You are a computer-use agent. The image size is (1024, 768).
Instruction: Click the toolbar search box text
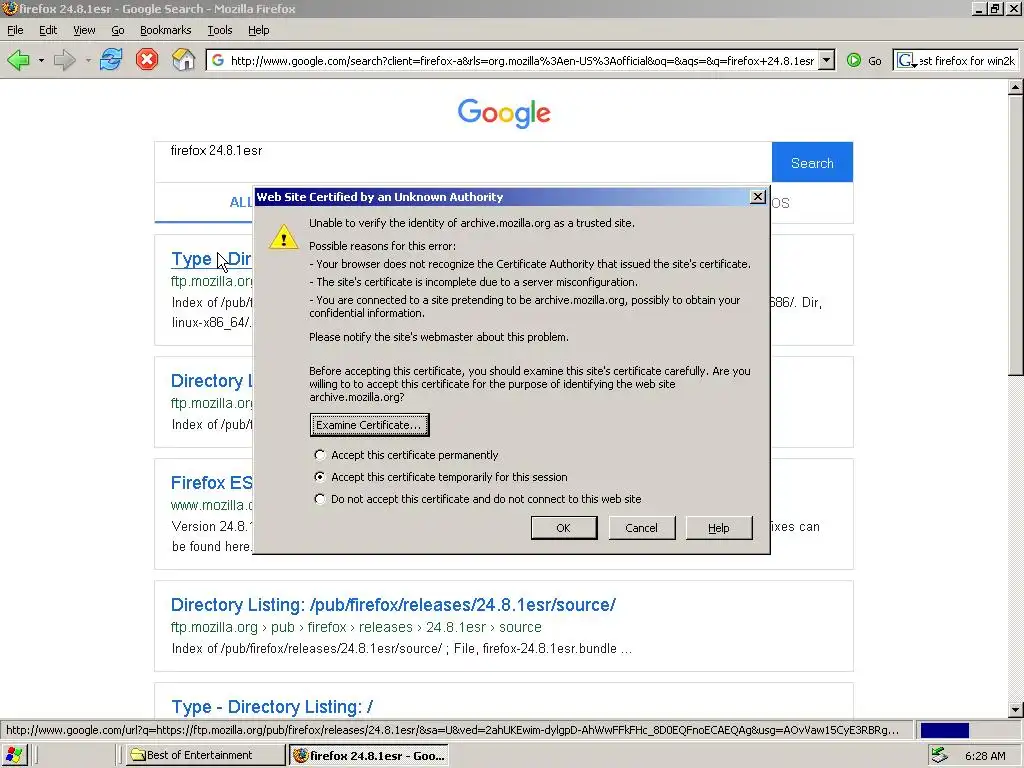click(967, 61)
